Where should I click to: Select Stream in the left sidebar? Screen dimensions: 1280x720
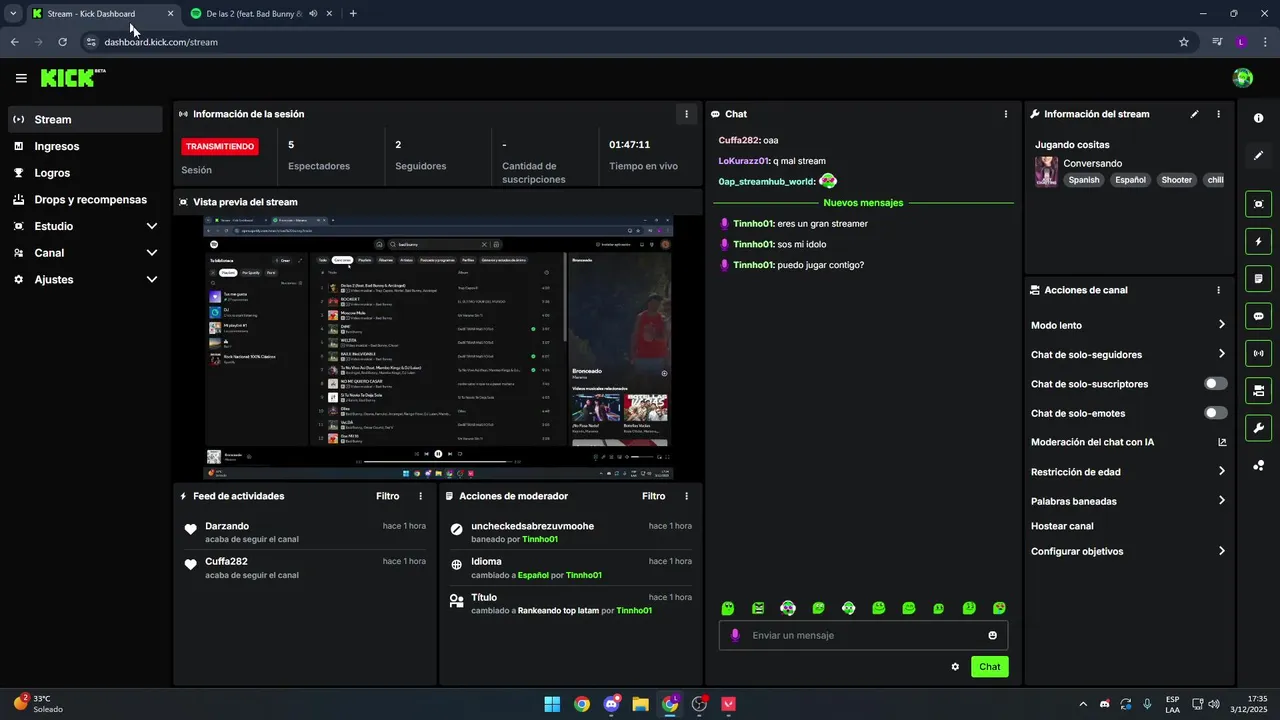(84, 119)
